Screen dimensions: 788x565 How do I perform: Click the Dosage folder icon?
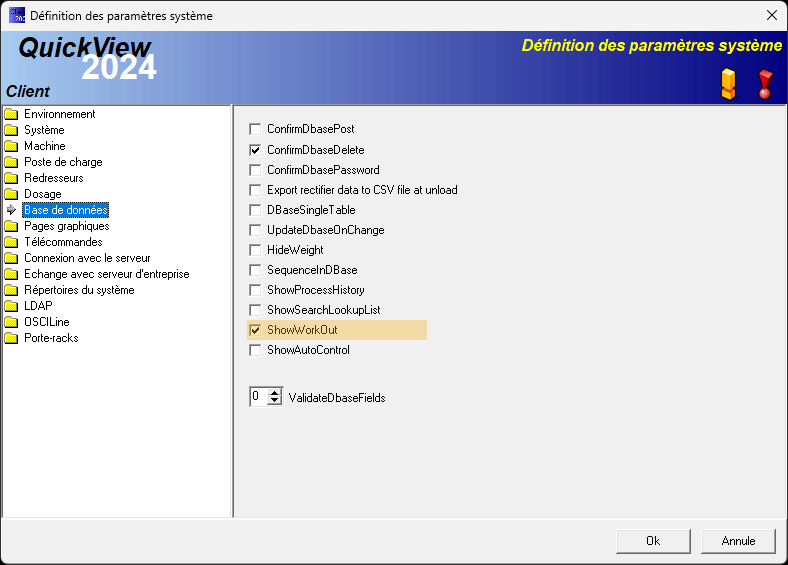[12, 194]
